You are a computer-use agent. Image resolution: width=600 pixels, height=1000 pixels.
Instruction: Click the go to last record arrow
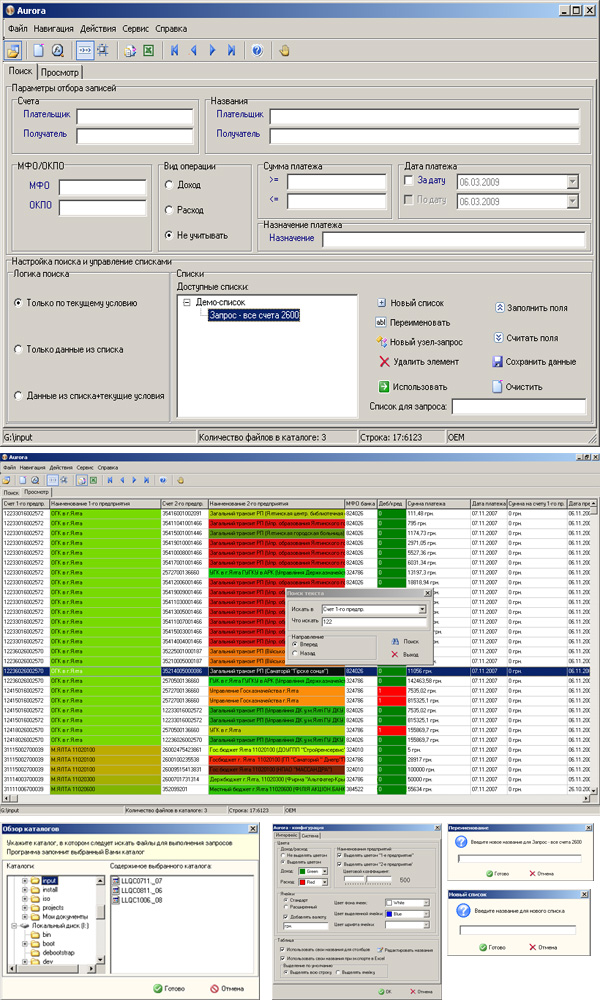(232, 50)
